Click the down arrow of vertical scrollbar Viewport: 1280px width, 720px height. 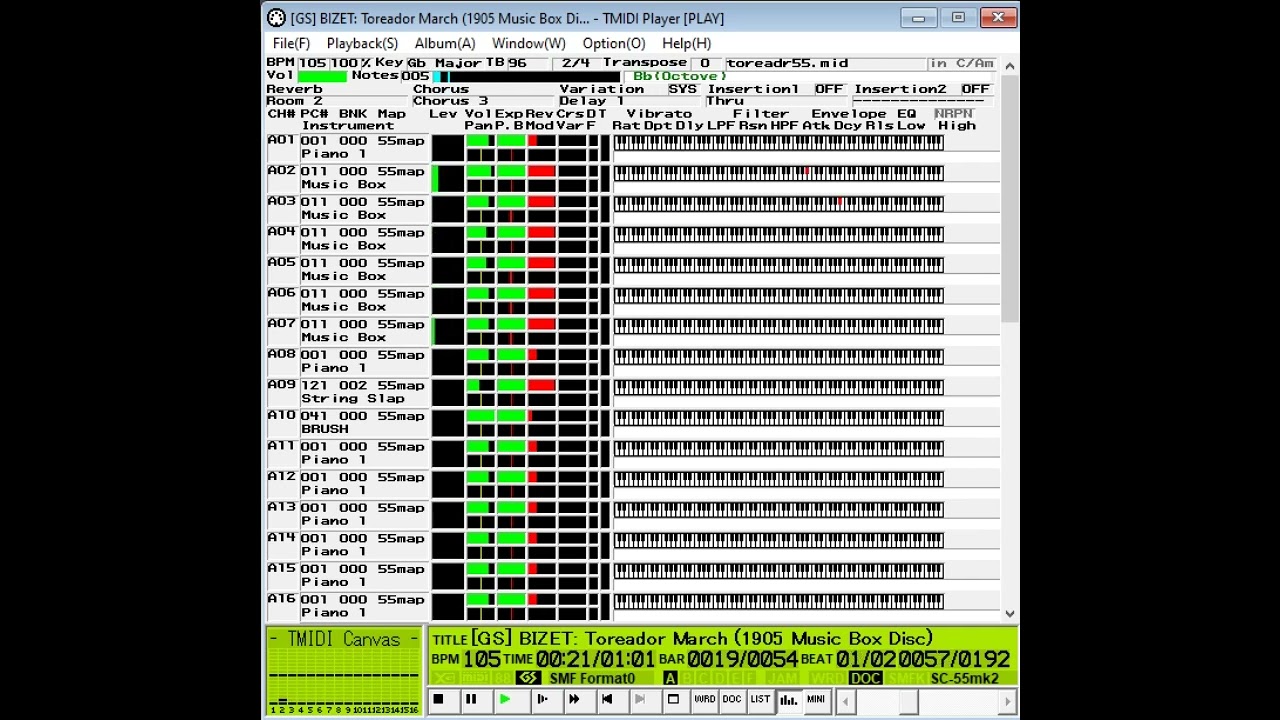coord(1009,613)
